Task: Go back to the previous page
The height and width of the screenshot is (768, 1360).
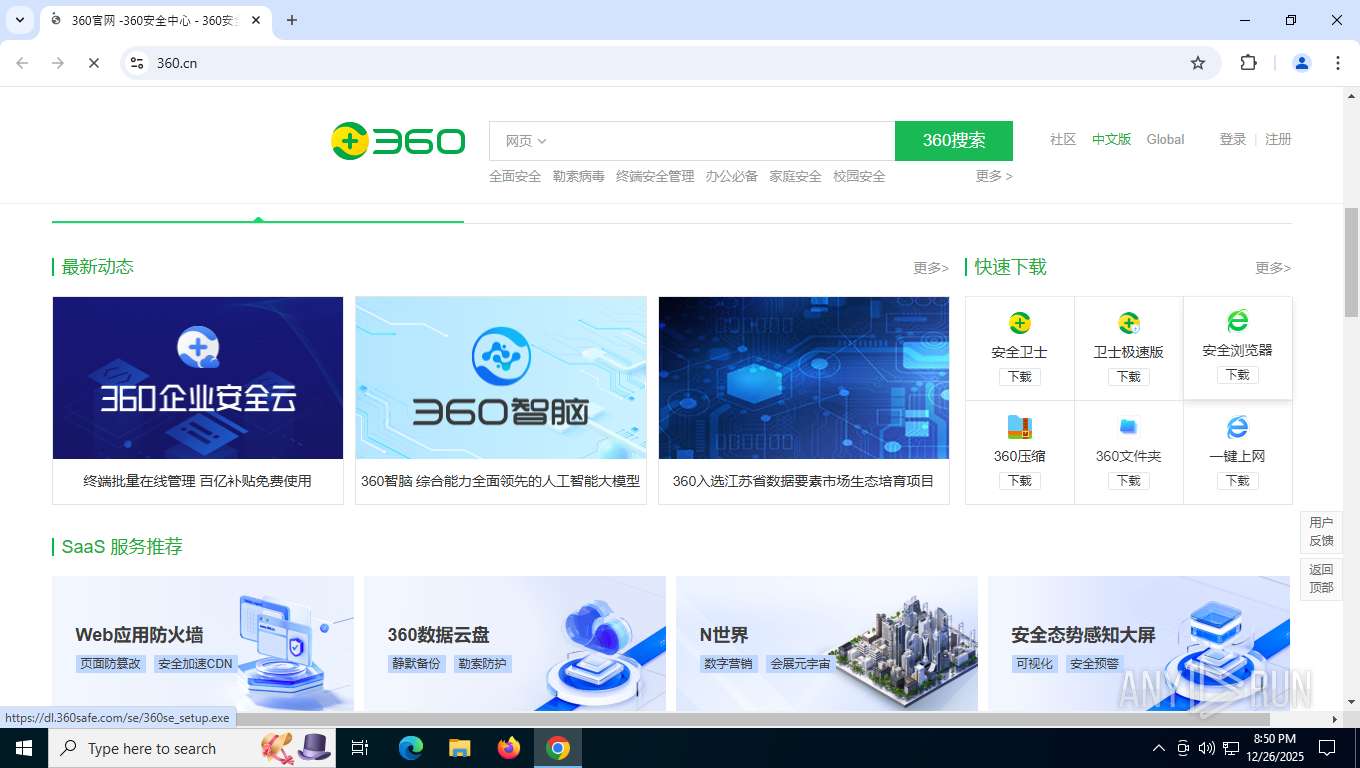Action: (x=22, y=63)
